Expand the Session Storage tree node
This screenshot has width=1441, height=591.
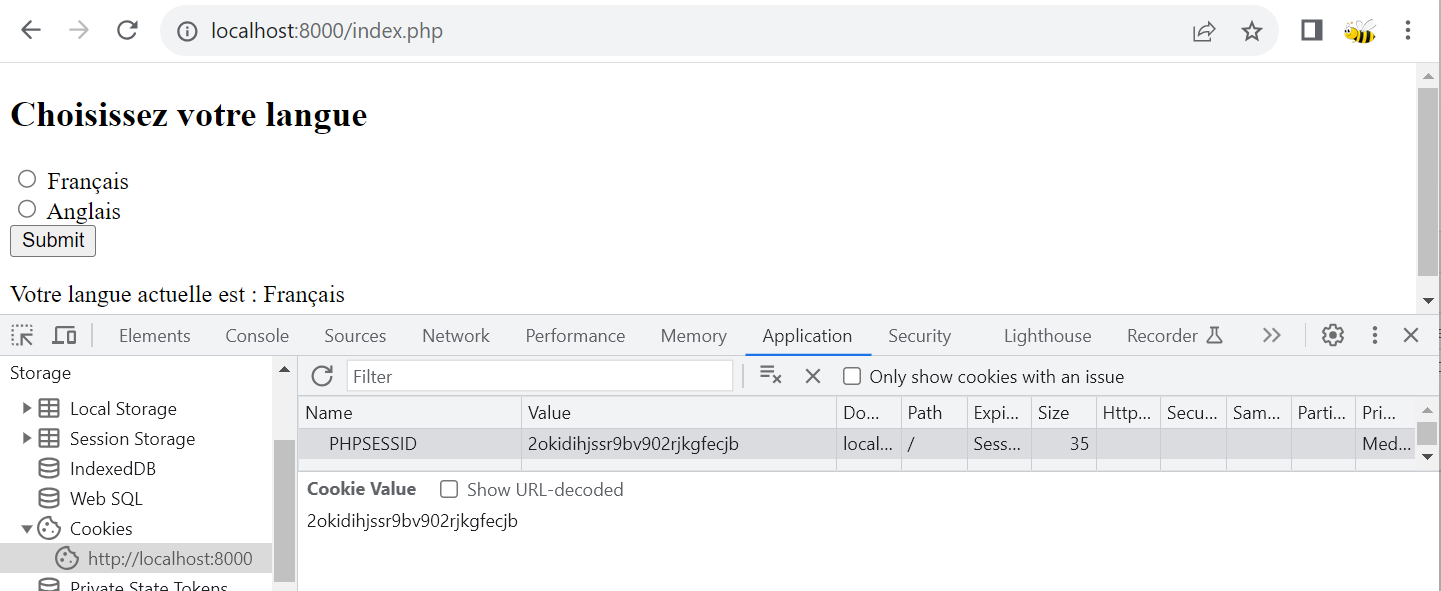coord(27,439)
